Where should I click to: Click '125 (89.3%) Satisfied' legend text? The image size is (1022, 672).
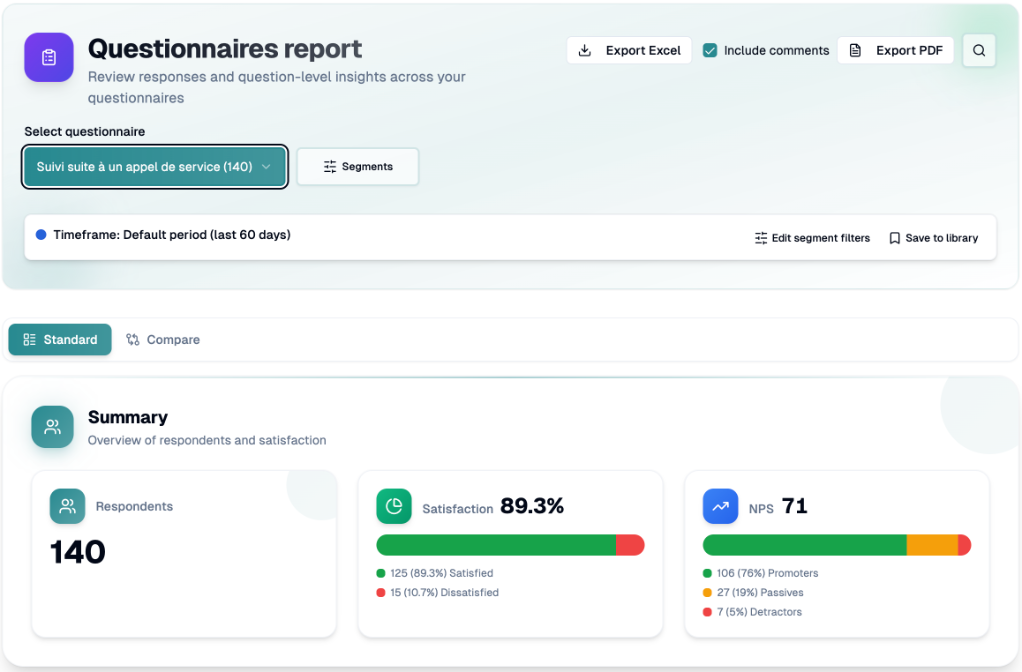click(442, 574)
